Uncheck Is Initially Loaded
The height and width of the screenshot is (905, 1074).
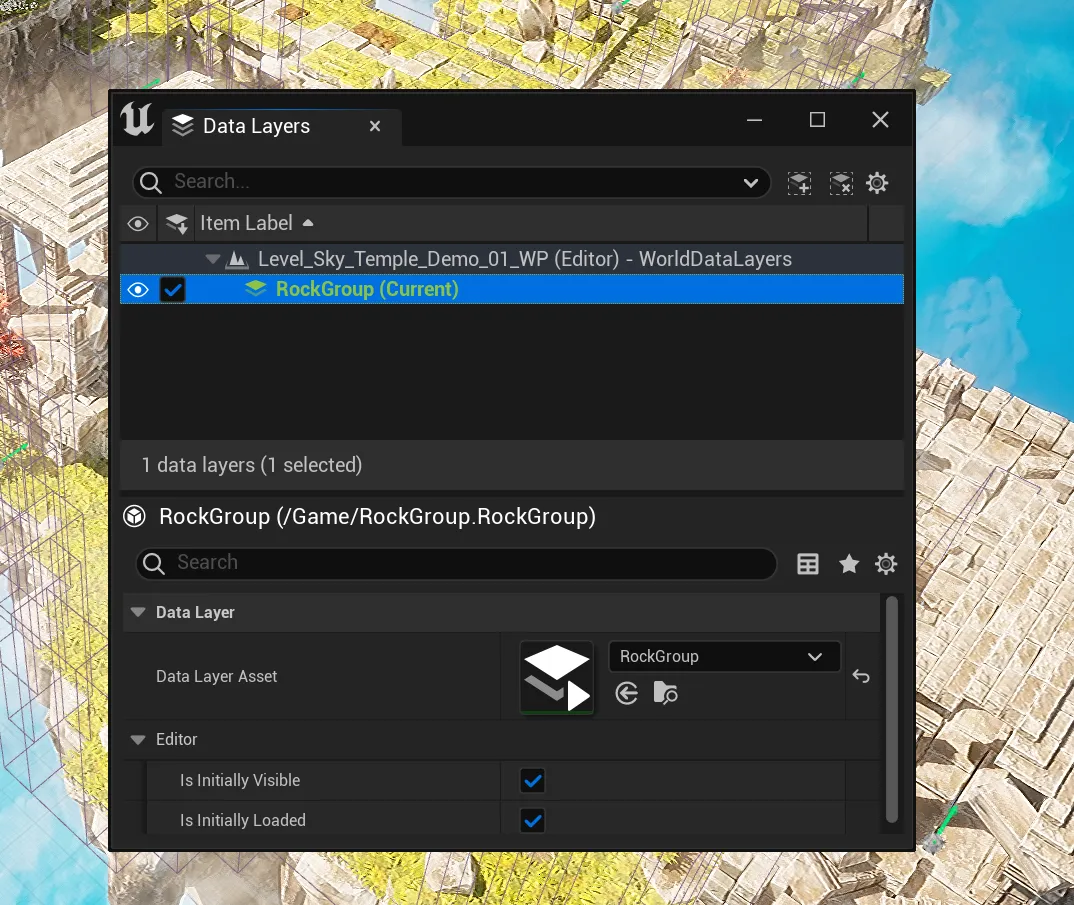pos(532,820)
